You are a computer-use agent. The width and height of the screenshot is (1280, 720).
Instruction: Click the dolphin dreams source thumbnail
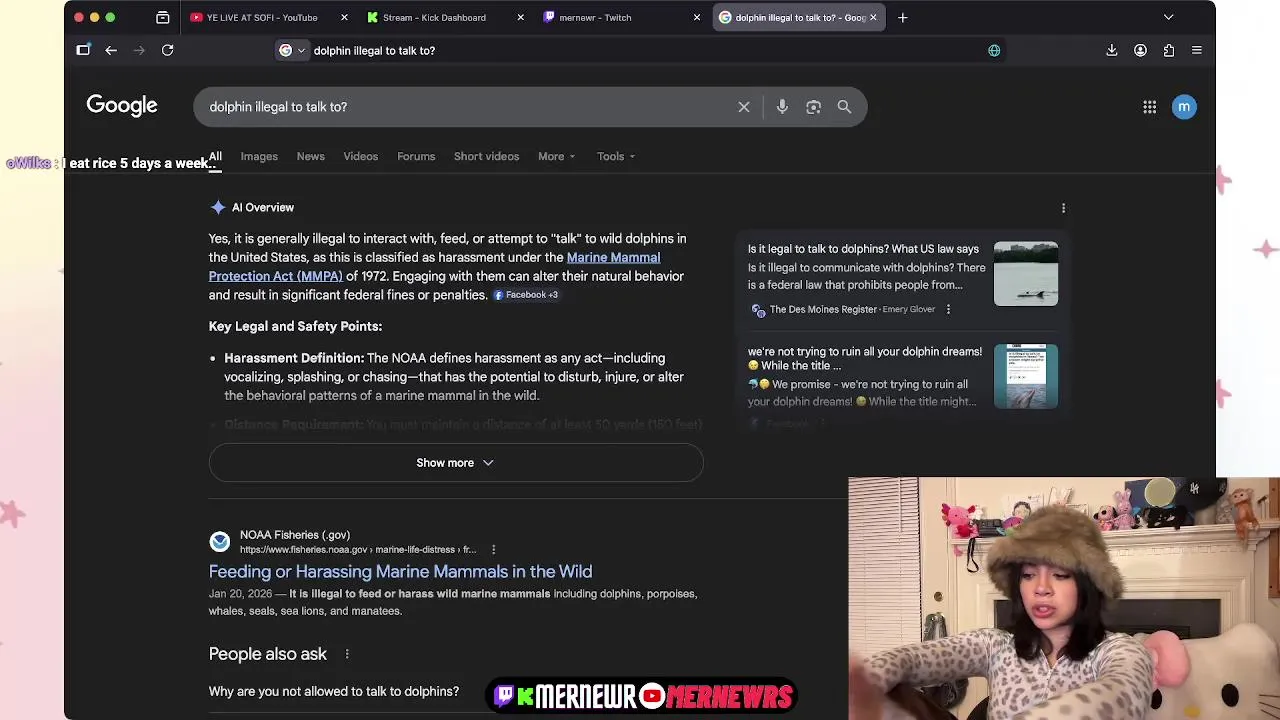1026,376
